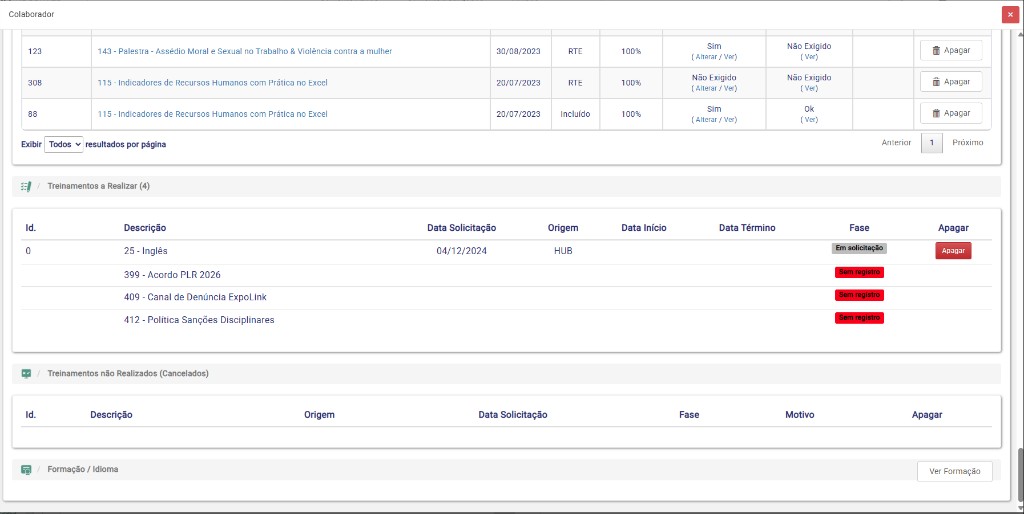Open 143 - Palestra Assédio Moral link
This screenshot has height=514, width=1024.
click(x=245, y=51)
